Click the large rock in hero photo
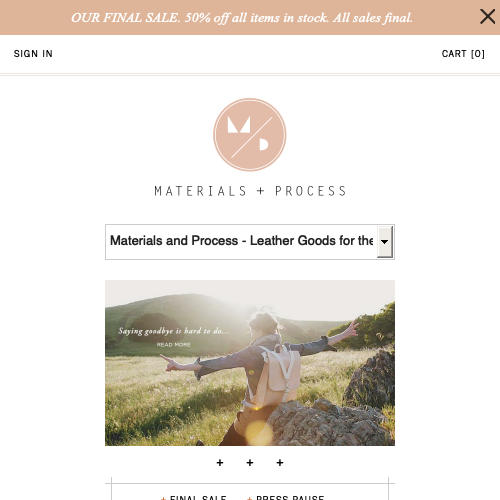Viewport: 500px width, 500px height. click(328, 423)
